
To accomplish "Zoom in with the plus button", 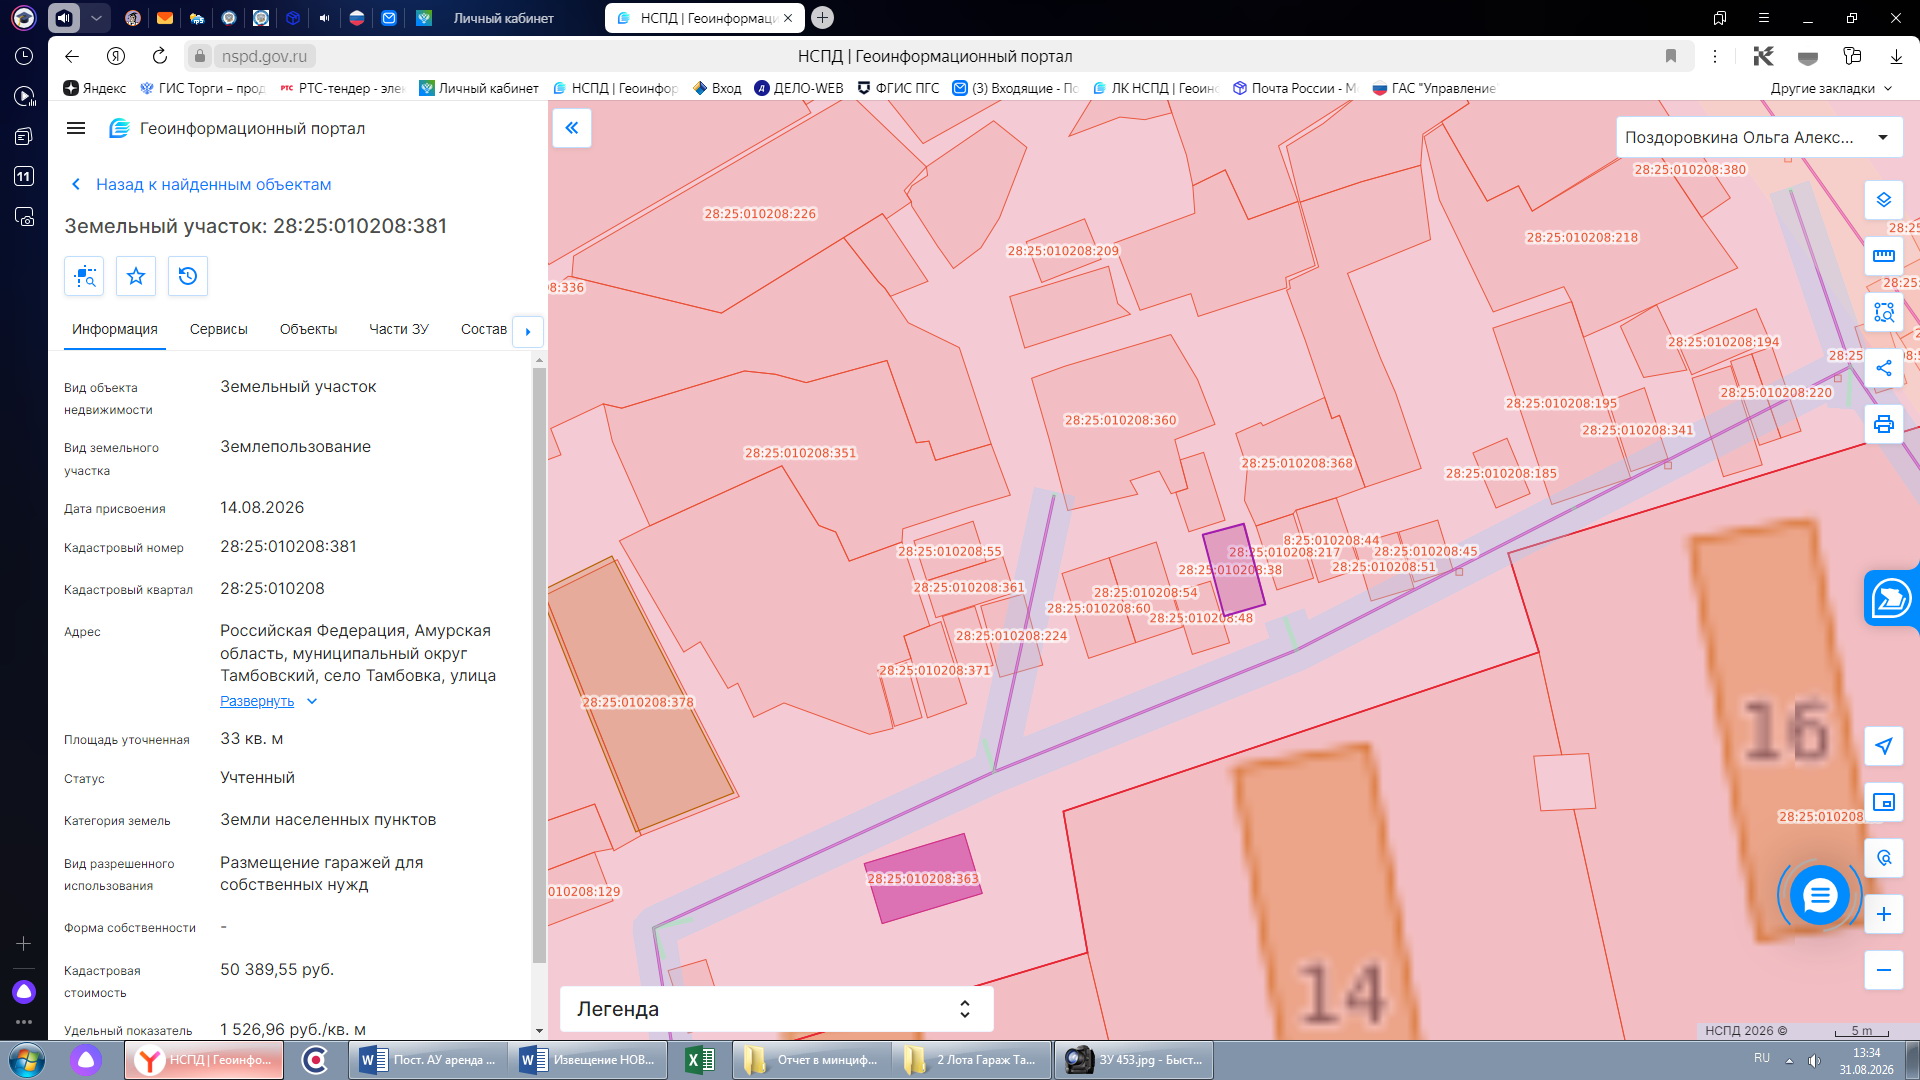I will 1884,914.
